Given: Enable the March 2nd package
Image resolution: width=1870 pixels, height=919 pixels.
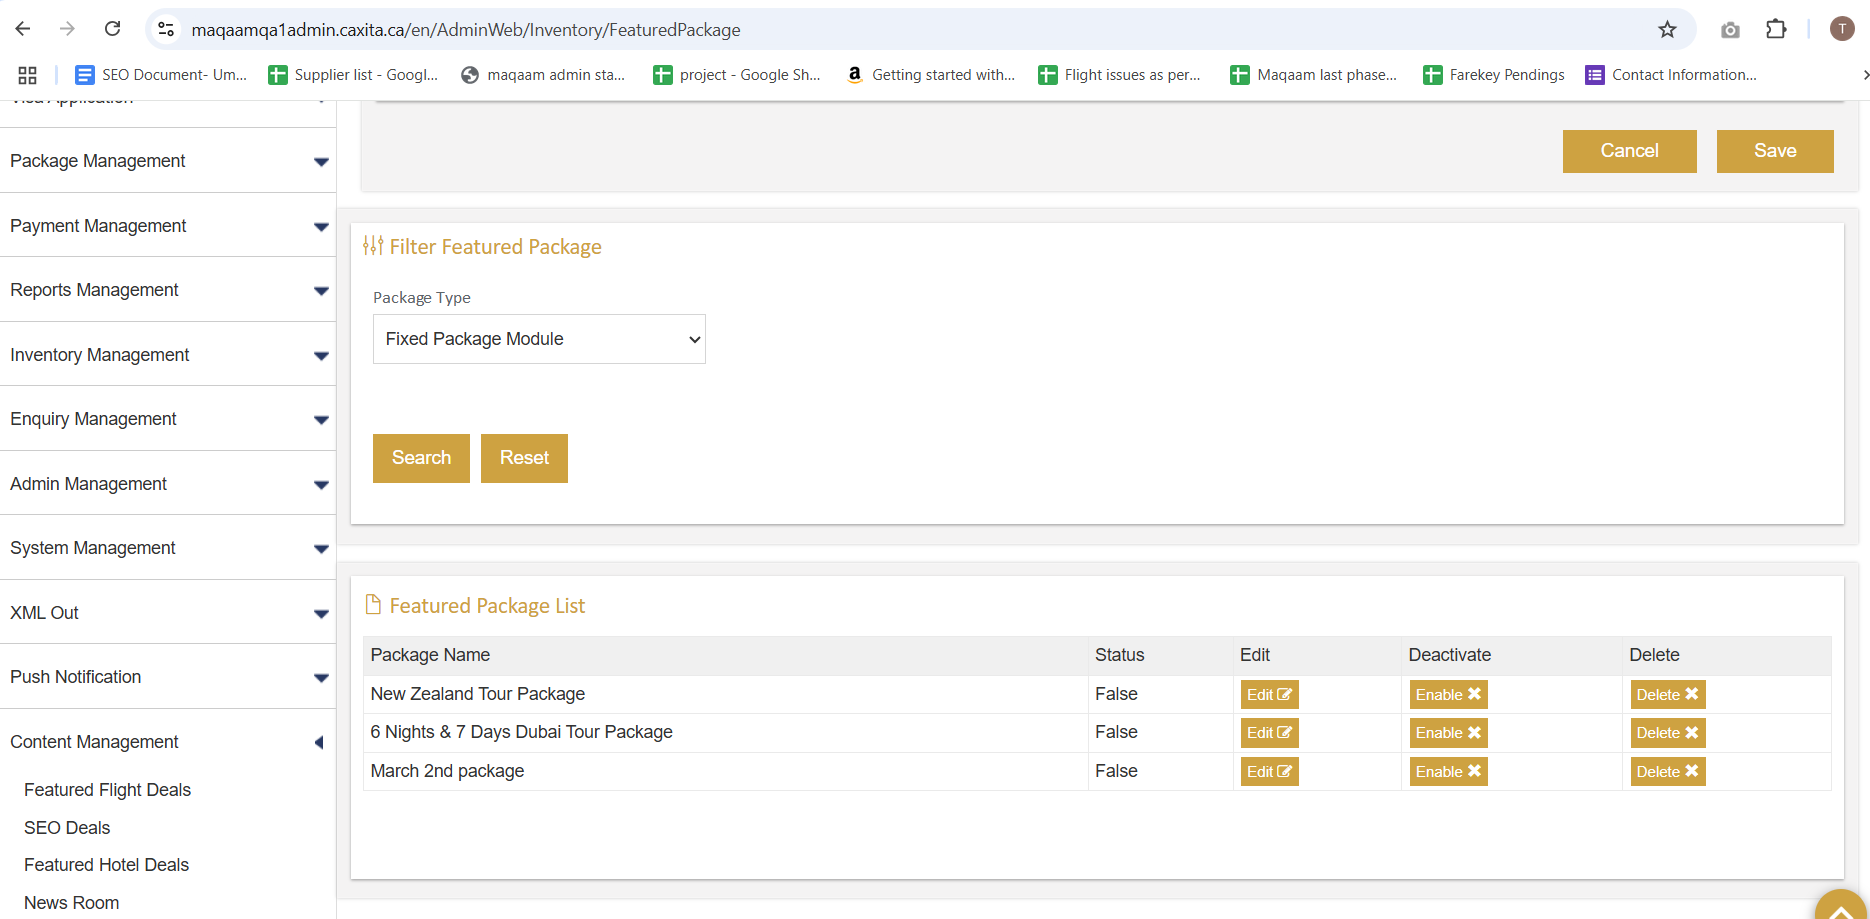Looking at the screenshot, I should pos(1448,772).
